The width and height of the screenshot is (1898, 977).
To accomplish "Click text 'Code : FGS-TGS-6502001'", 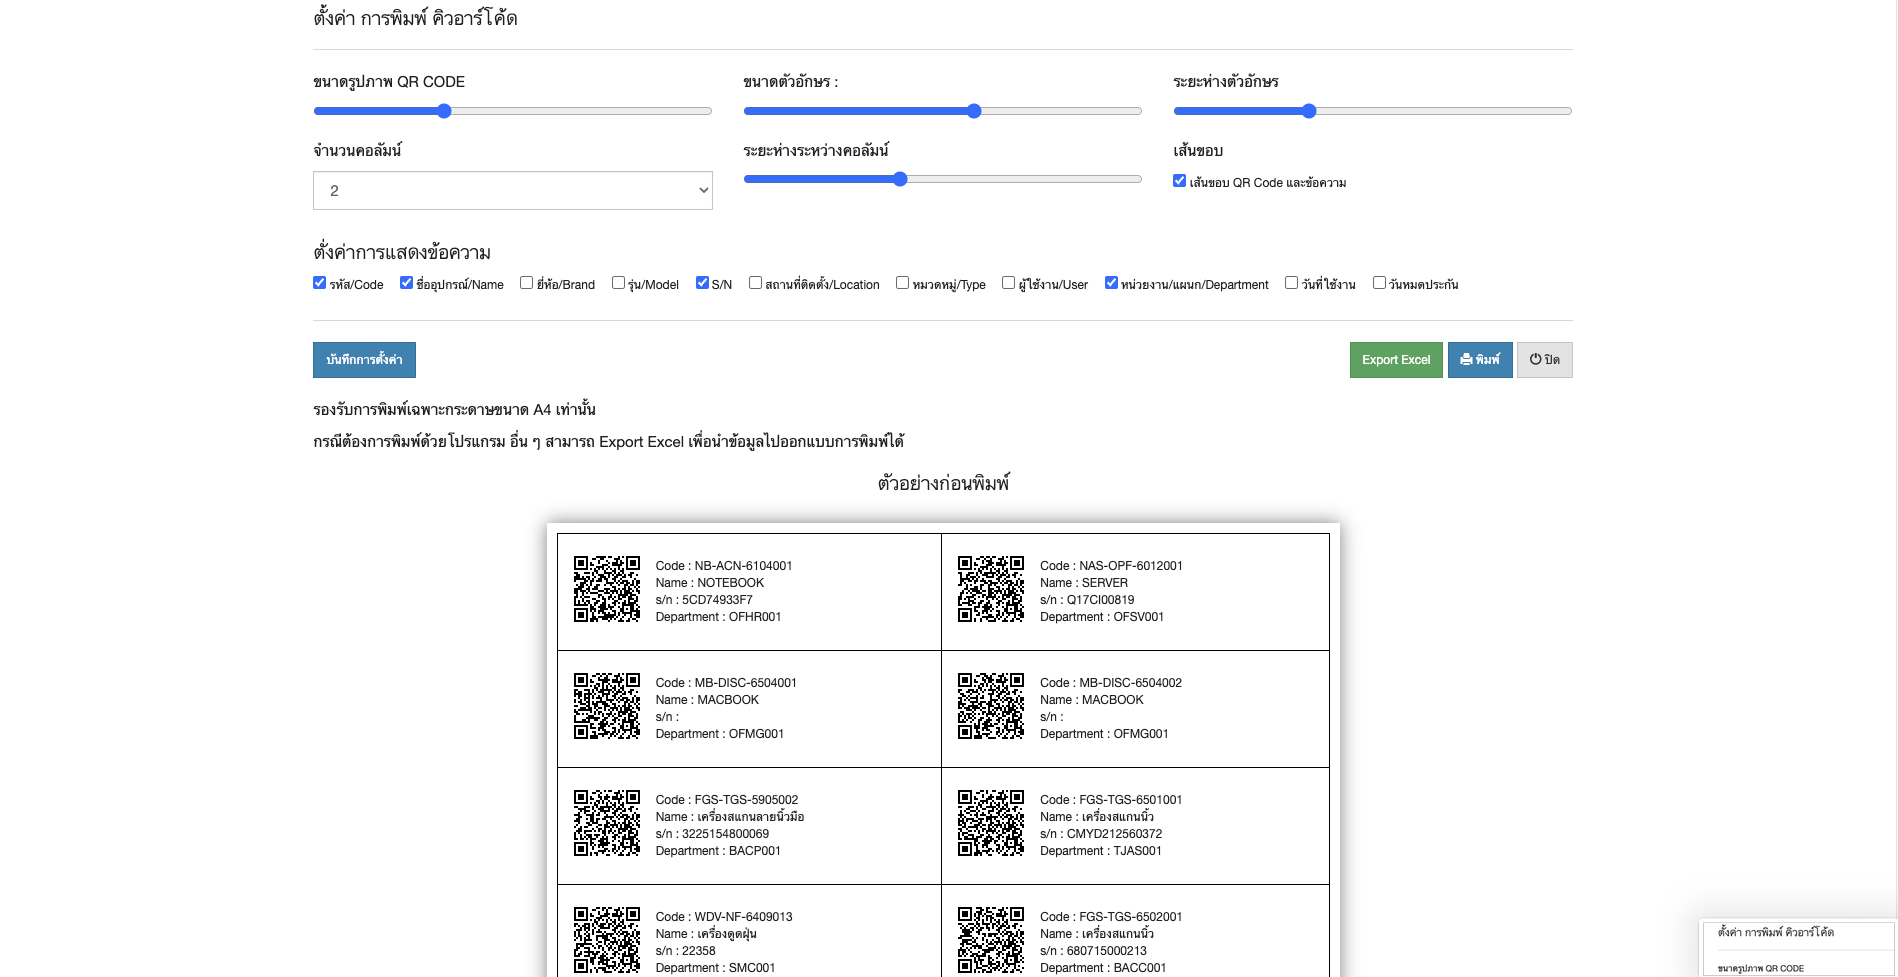I will click(1111, 917).
